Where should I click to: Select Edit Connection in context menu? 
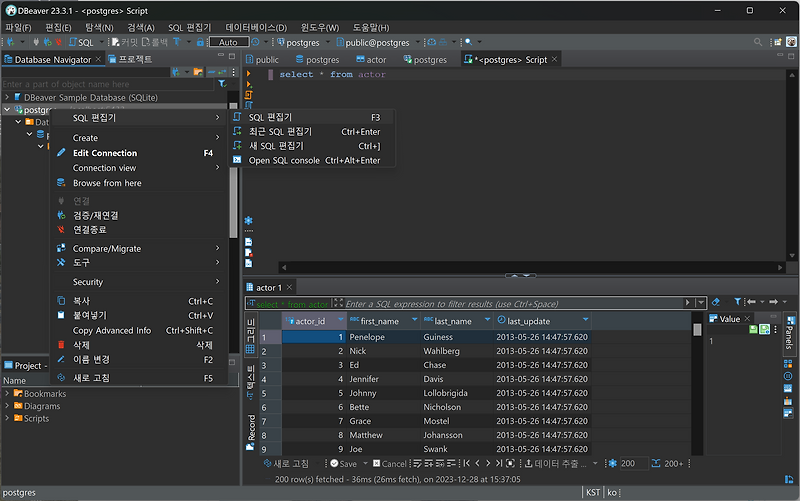139,153
